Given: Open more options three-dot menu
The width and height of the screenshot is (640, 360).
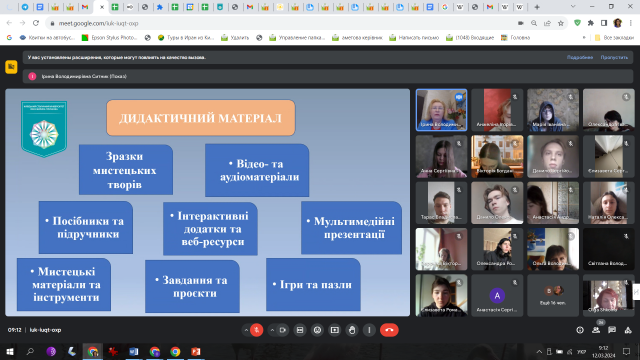Looking at the screenshot, I should tap(369, 330).
